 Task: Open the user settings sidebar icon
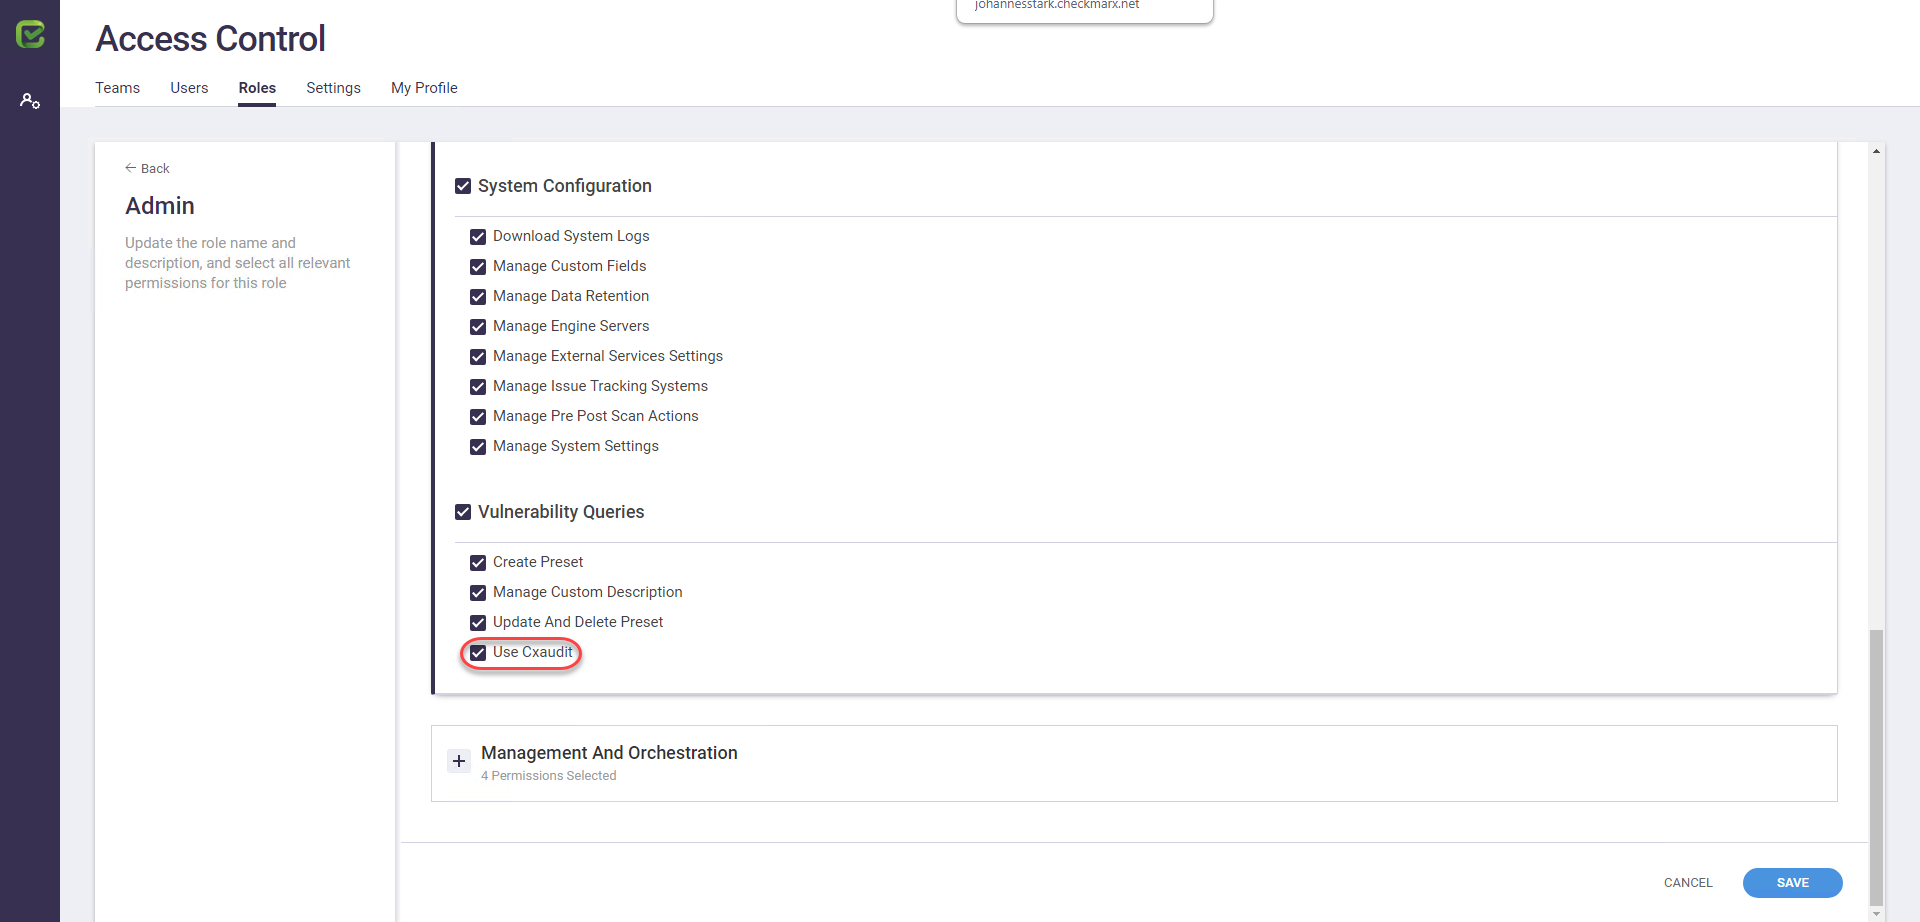point(30,101)
